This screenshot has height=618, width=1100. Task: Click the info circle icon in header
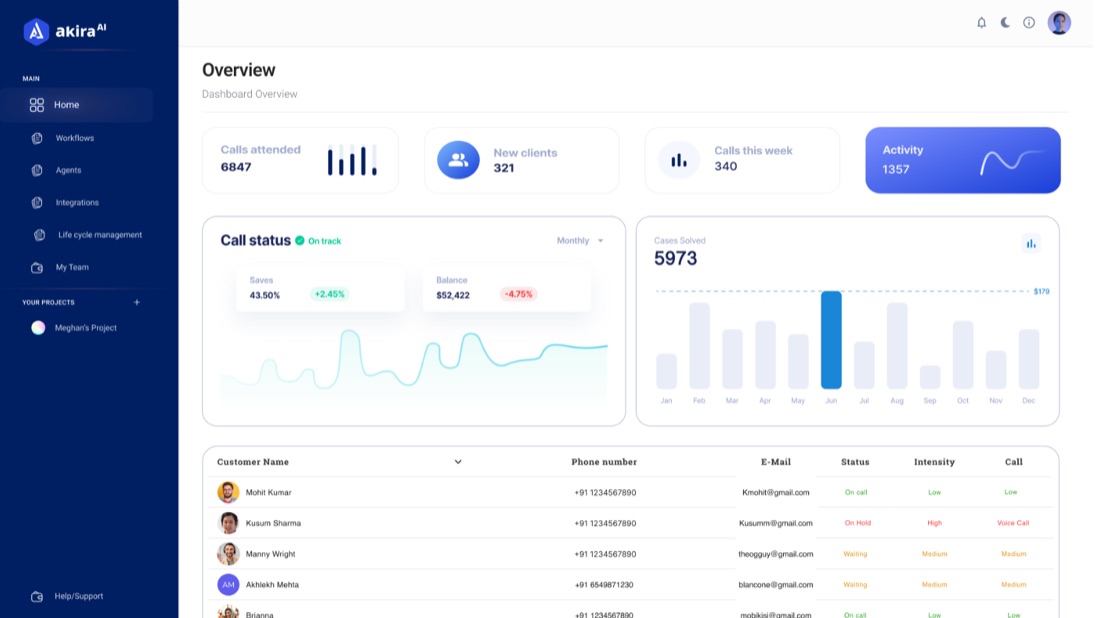tap(1028, 22)
